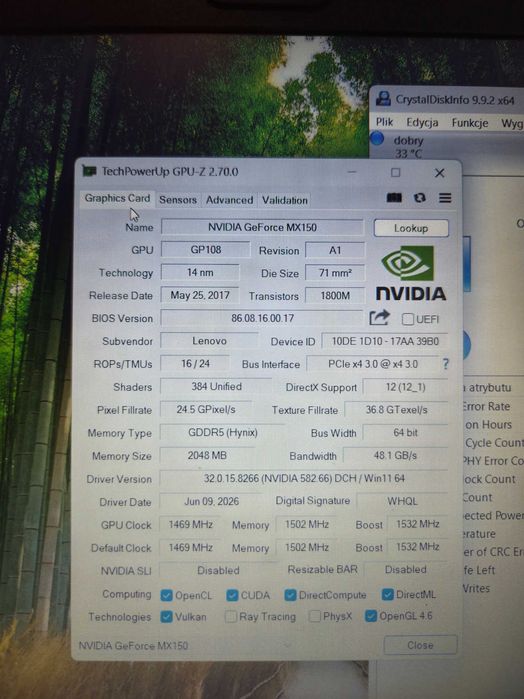Click the Technology value 14 nm
The height and width of the screenshot is (699, 524).
click(200, 272)
